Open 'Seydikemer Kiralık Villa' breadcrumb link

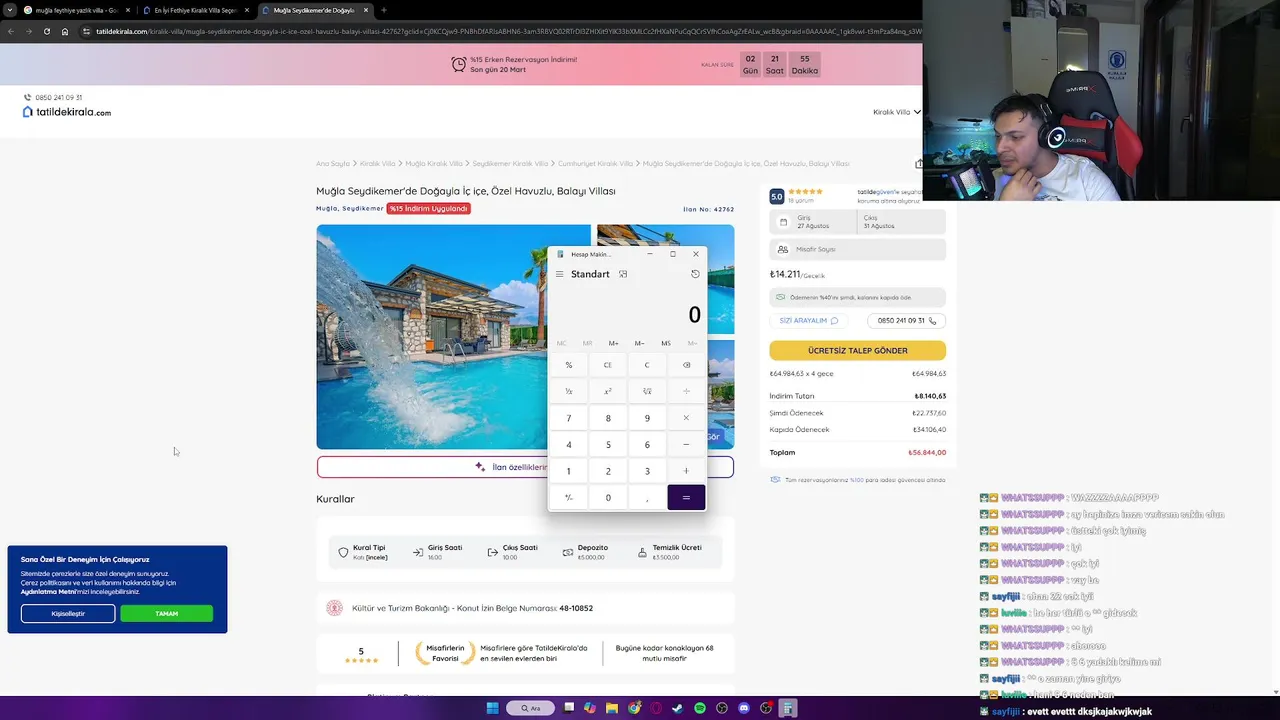[x=510, y=163]
